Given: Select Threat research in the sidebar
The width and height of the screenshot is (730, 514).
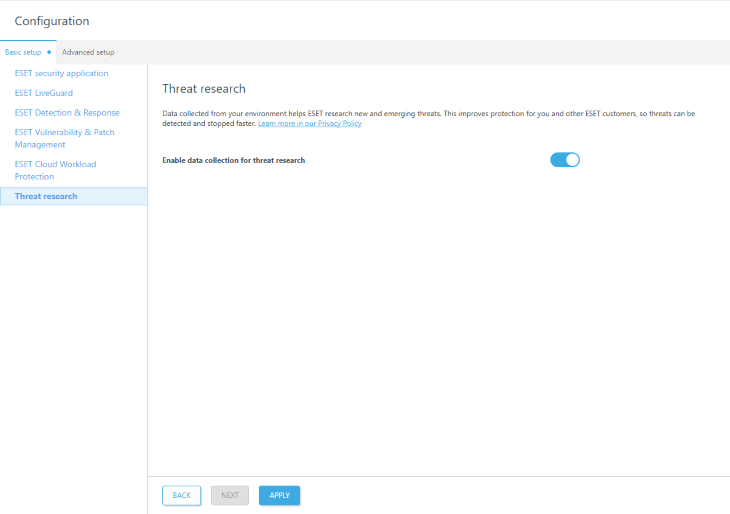Looking at the screenshot, I should [74, 196].
